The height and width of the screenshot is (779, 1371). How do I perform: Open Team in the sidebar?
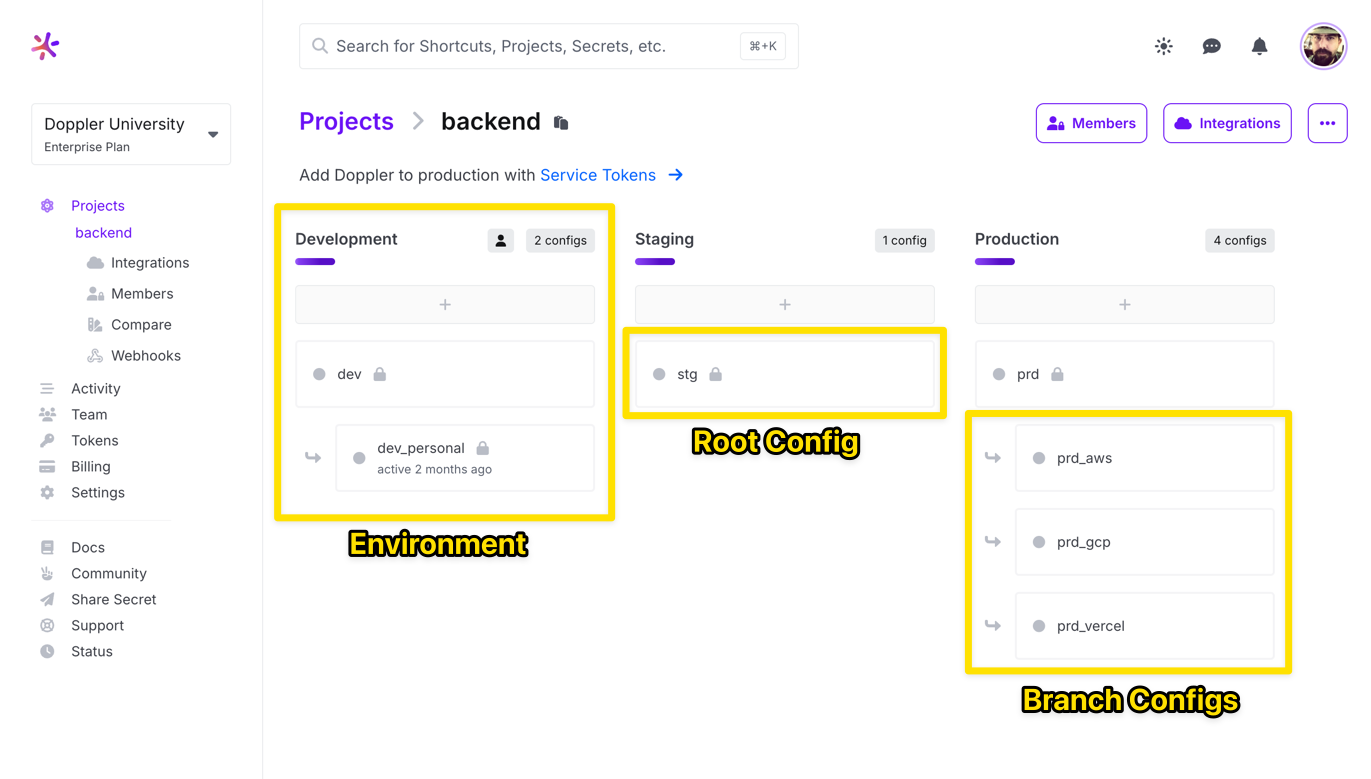pyautogui.click(x=89, y=415)
